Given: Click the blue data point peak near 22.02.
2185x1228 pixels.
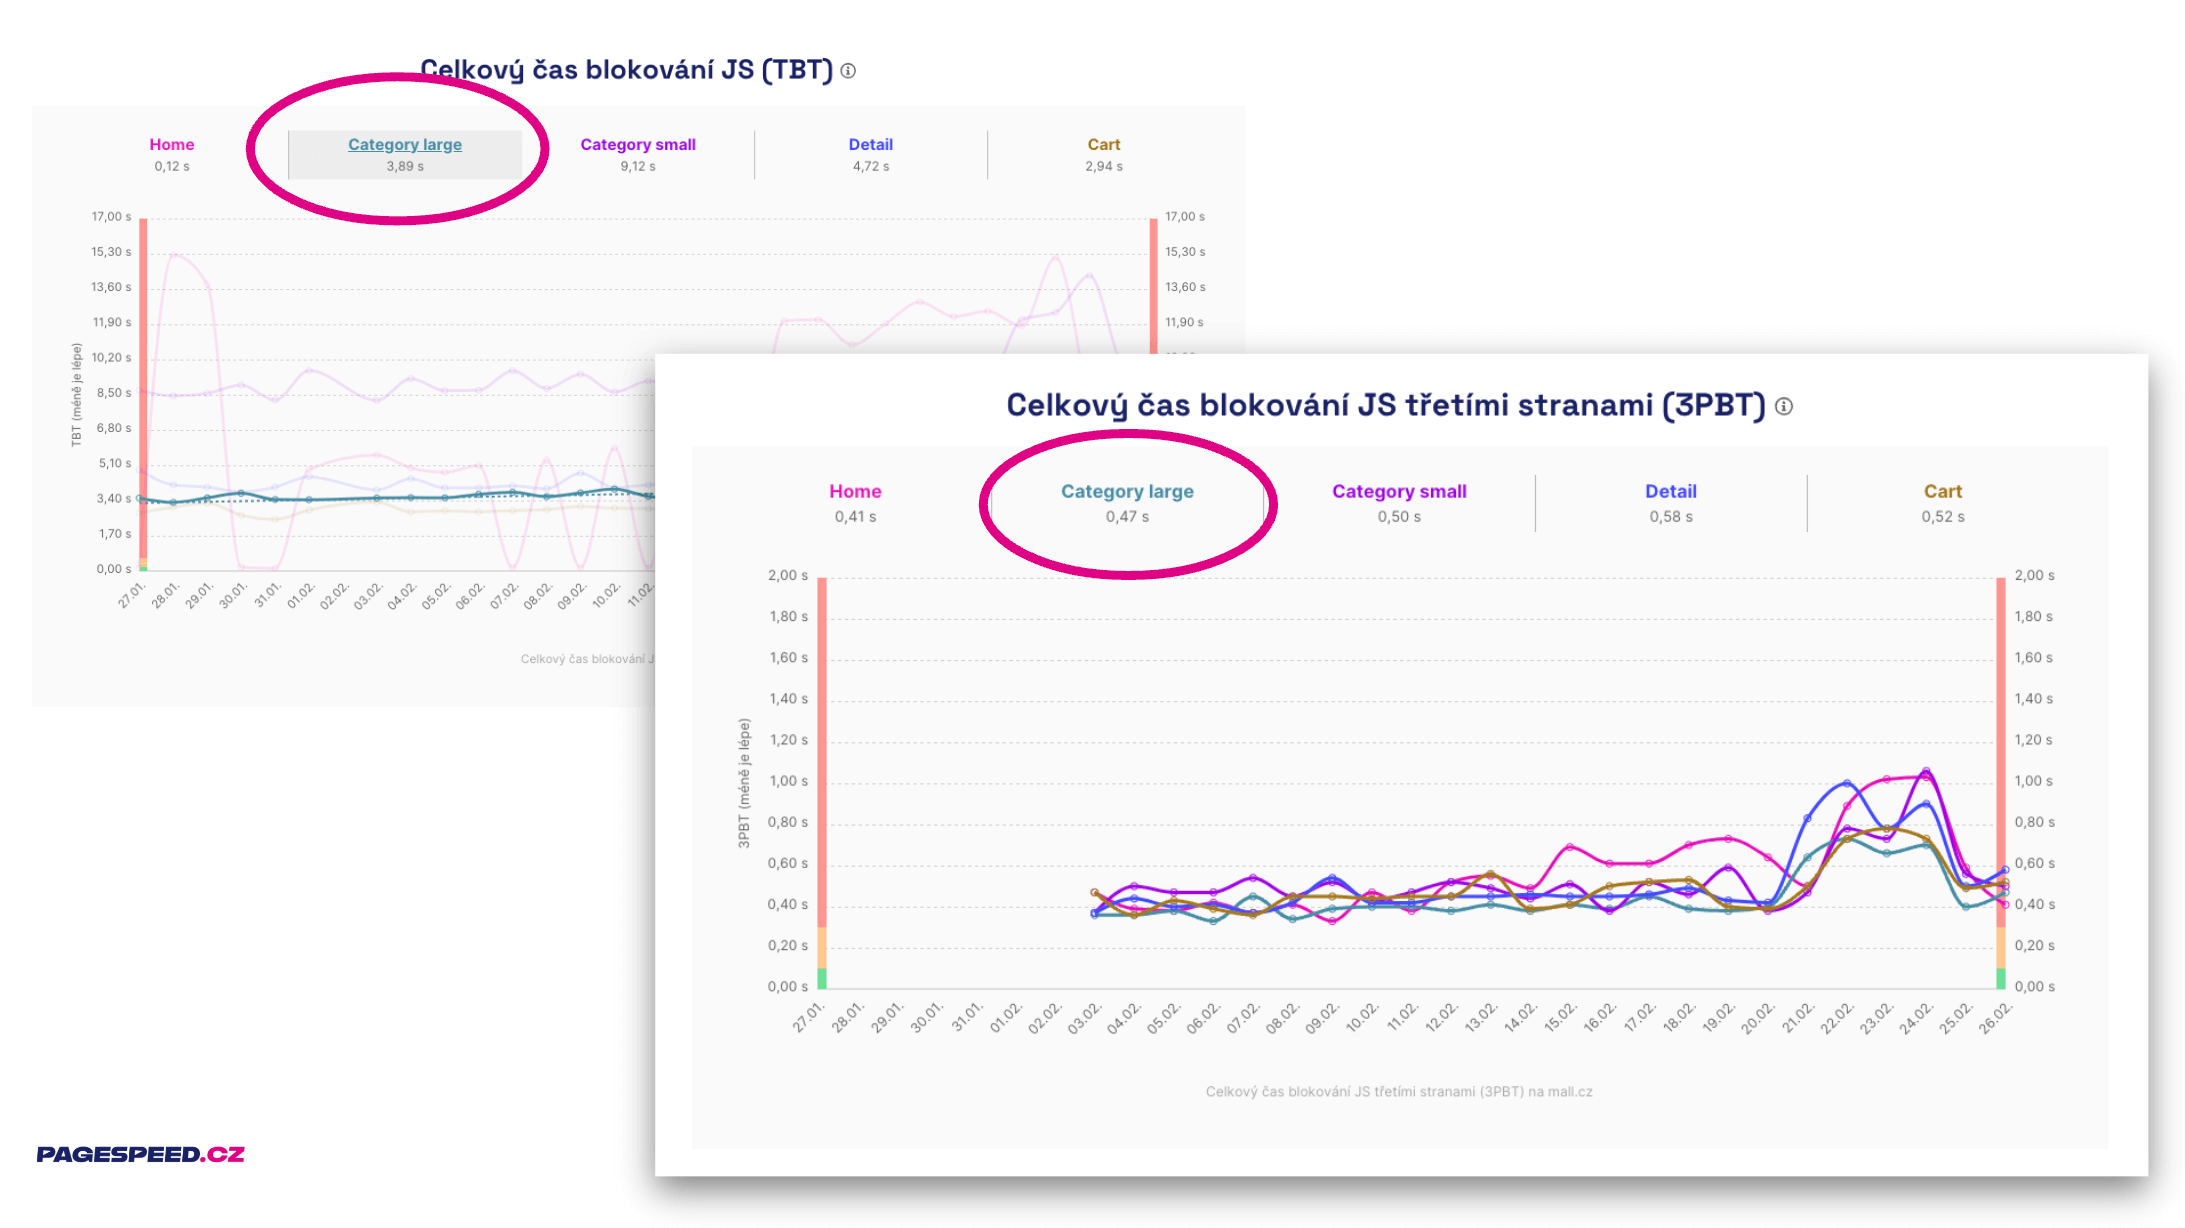Looking at the screenshot, I should pos(1845,783).
